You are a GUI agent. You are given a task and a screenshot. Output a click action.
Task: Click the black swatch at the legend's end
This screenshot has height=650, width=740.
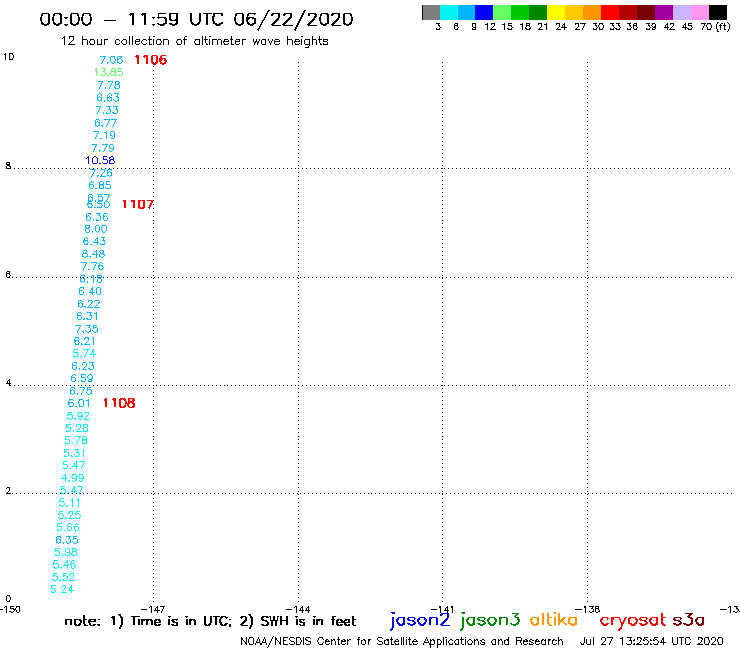pyautogui.click(x=717, y=12)
